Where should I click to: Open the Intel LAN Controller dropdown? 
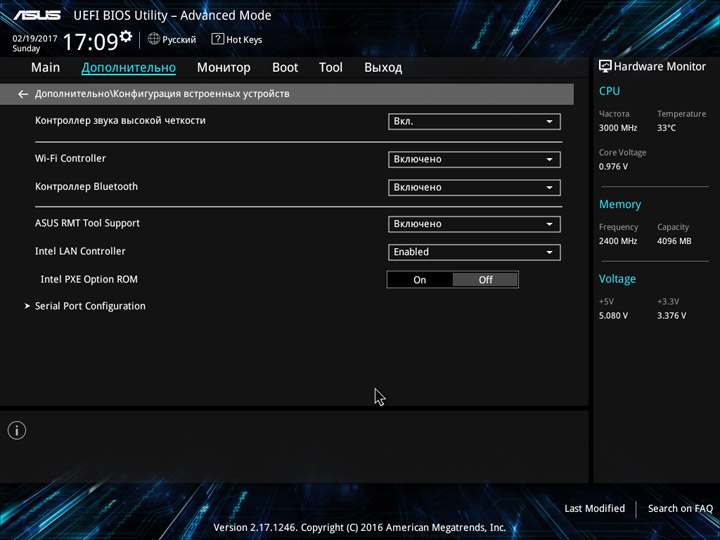coord(474,252)
